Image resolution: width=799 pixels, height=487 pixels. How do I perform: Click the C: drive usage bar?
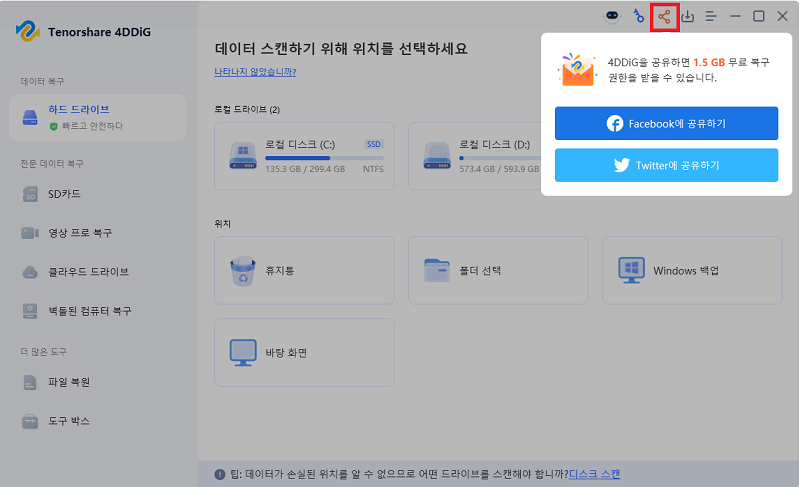(x=325, y=158)
